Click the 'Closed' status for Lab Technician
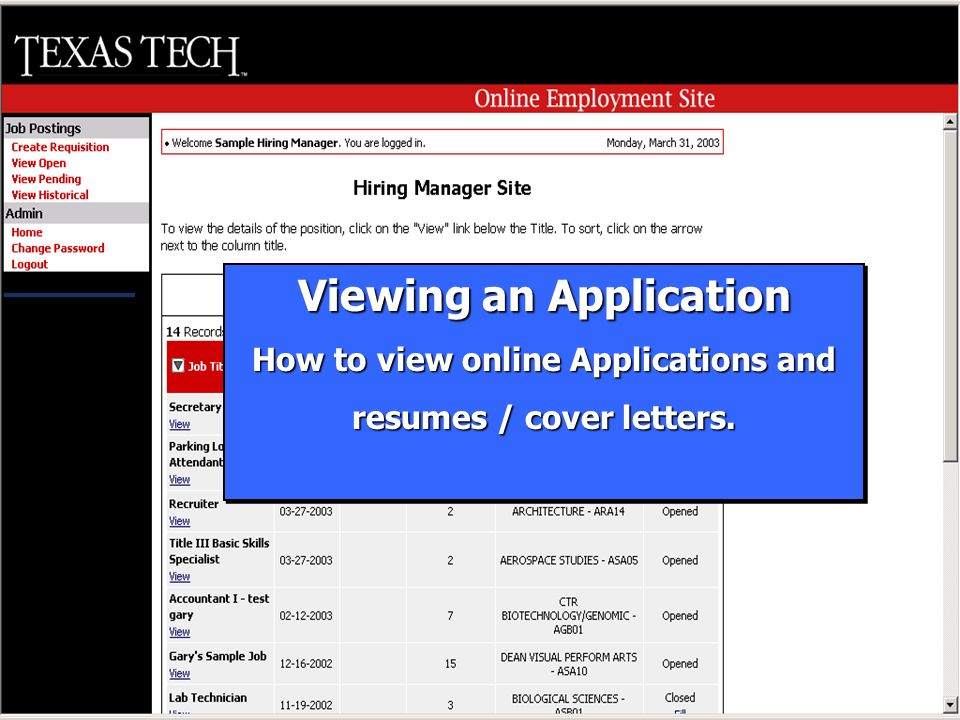Screen dimensions: 960x720 [x=680, y=697]
